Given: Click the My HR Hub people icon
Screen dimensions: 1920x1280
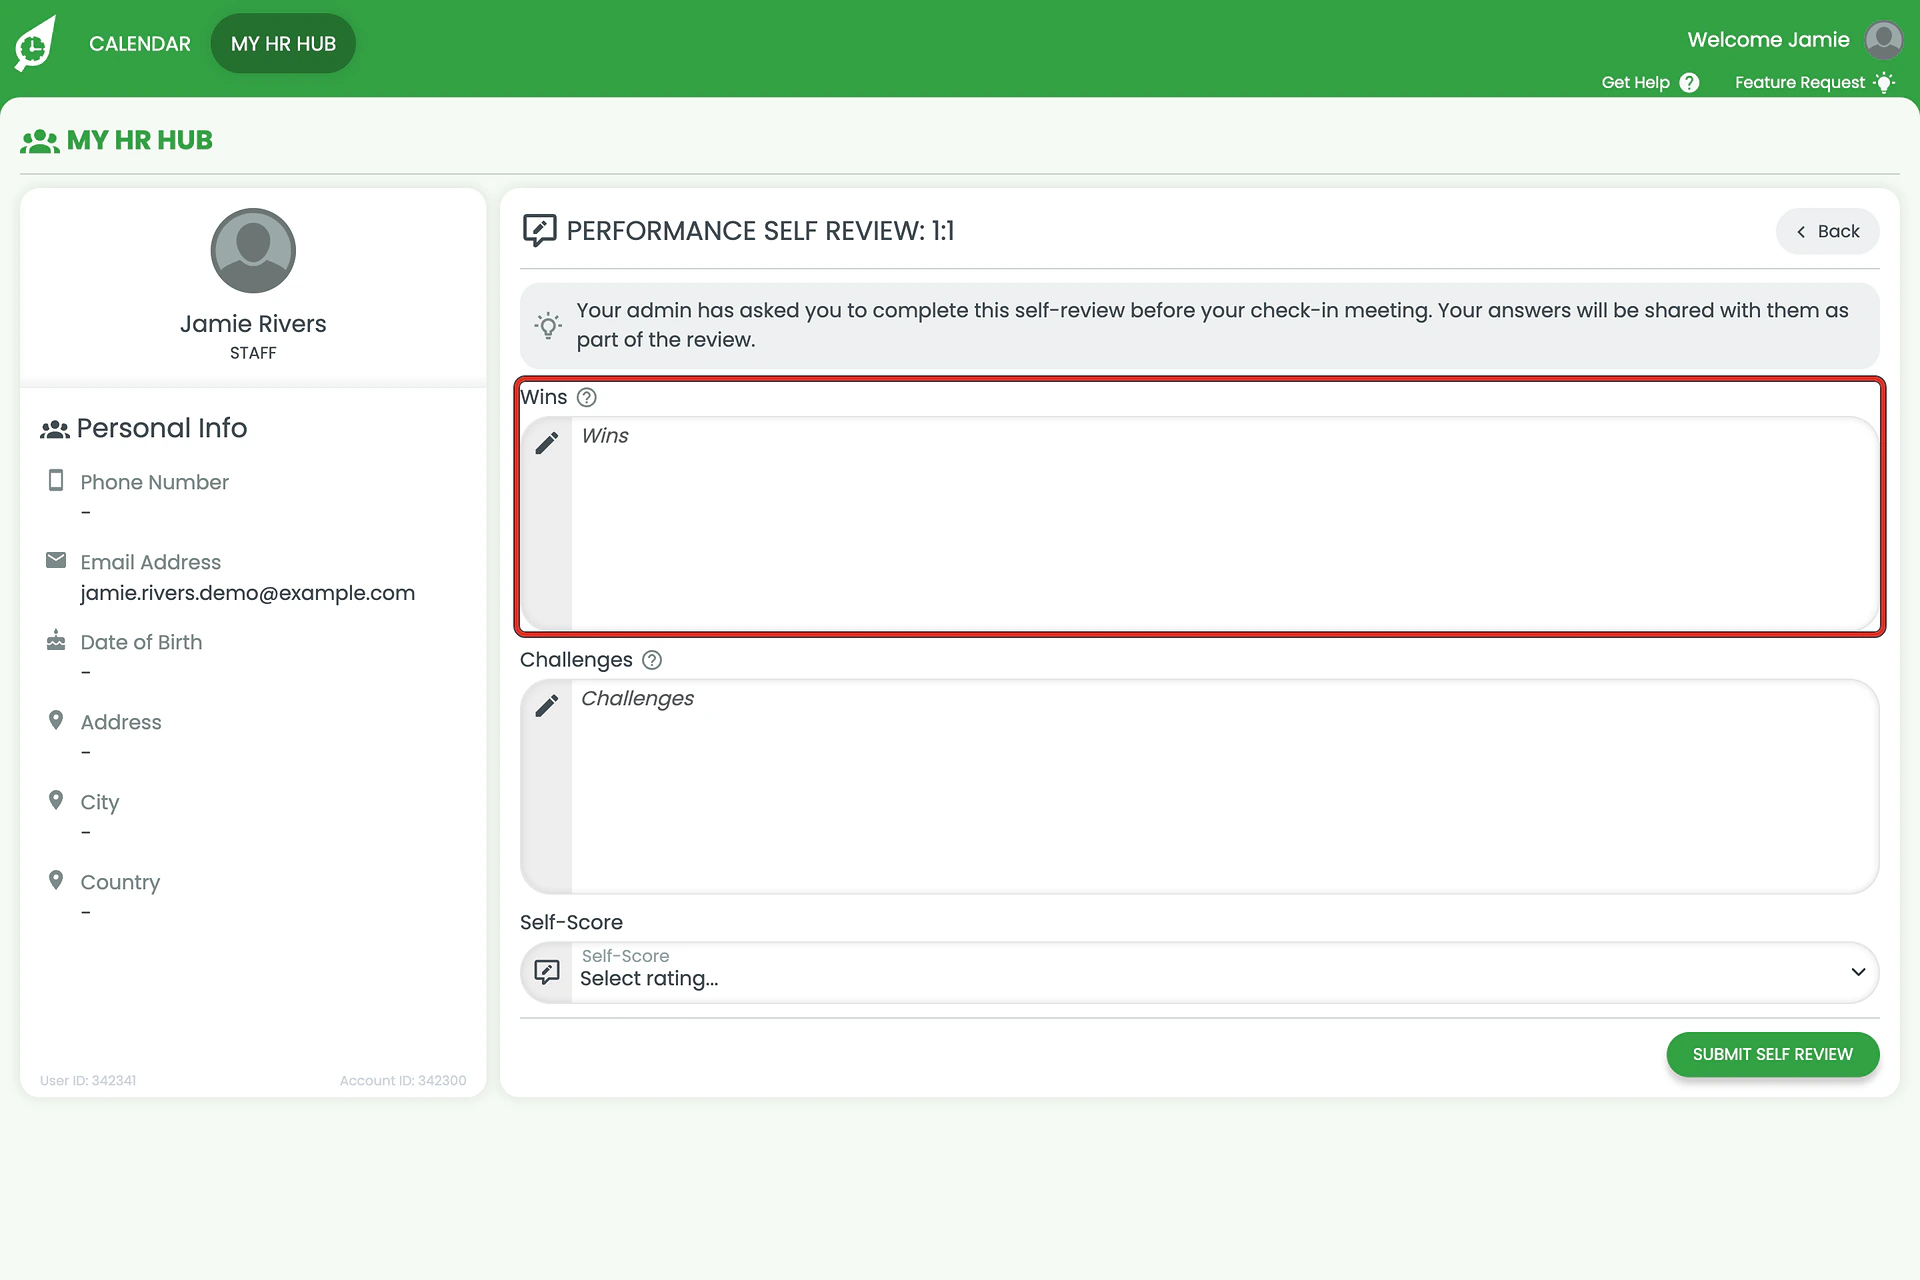Looking at the screenshot, I should [x=40, y=141].
